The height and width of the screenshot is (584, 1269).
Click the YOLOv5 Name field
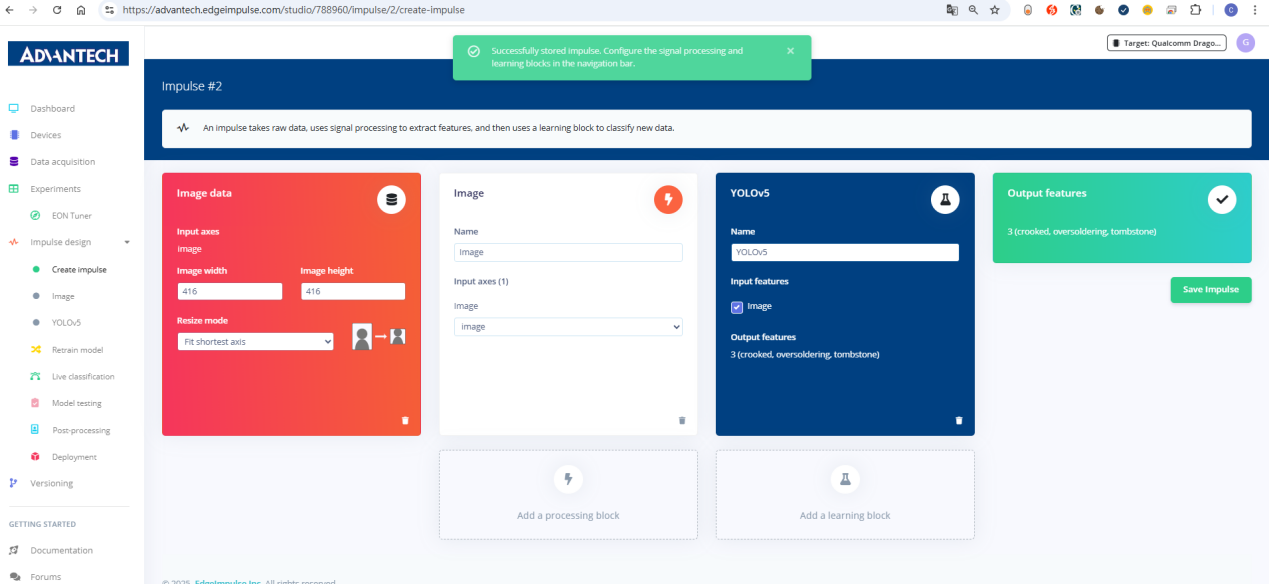point(845,253)
